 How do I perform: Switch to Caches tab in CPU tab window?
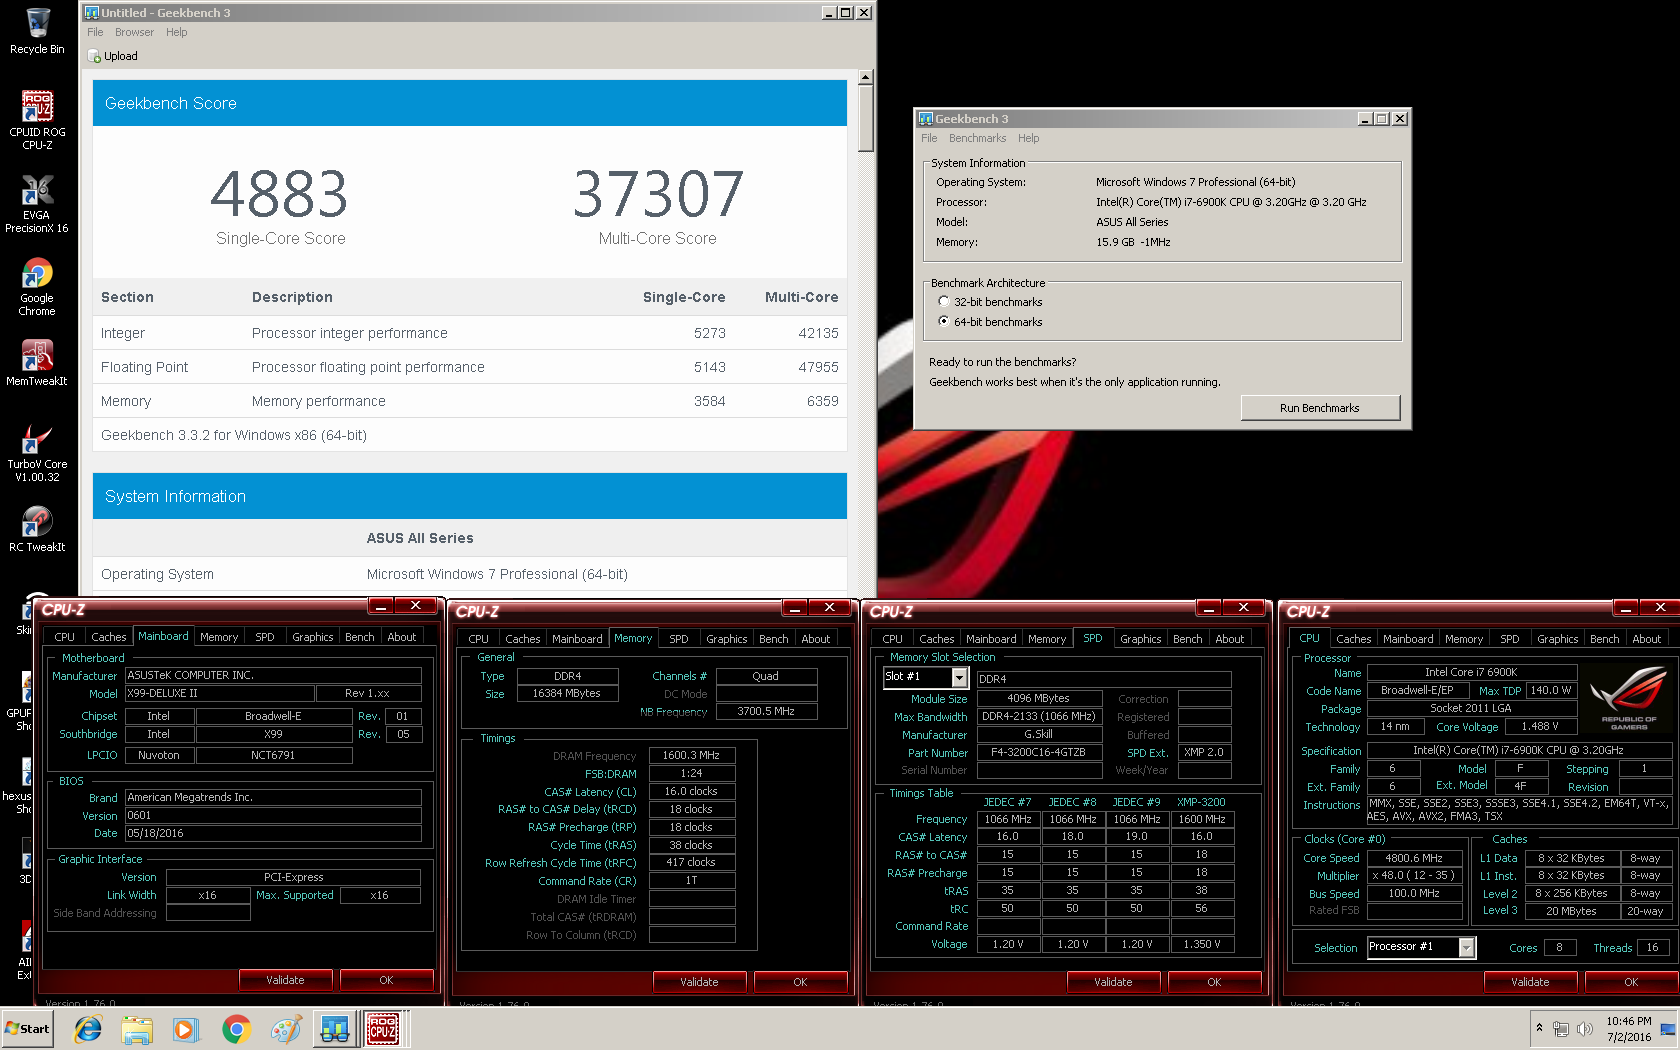1353,639
